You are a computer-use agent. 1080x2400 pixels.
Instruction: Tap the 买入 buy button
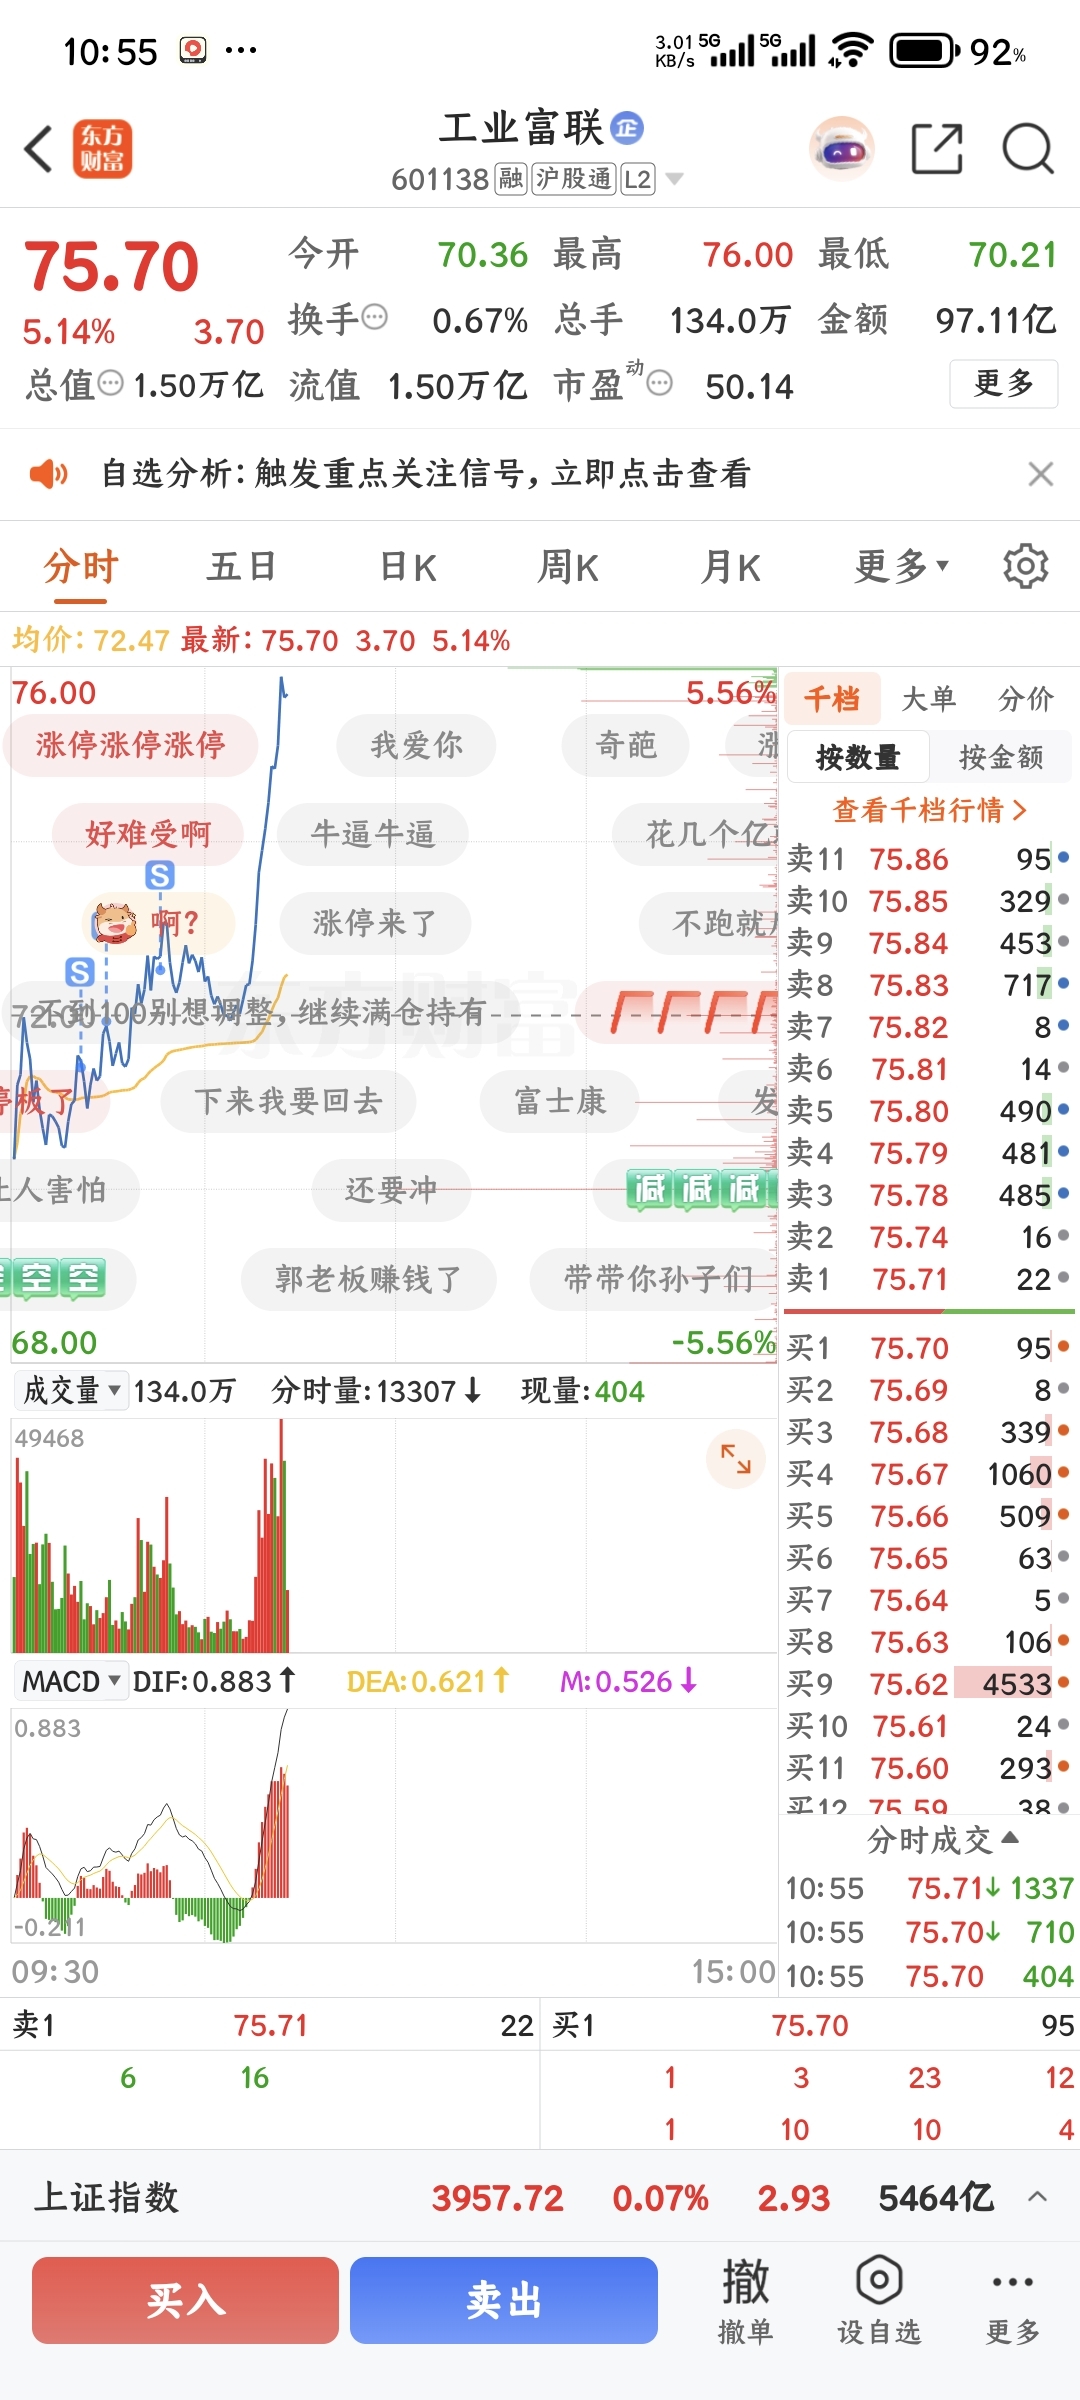pos(186,2300)
